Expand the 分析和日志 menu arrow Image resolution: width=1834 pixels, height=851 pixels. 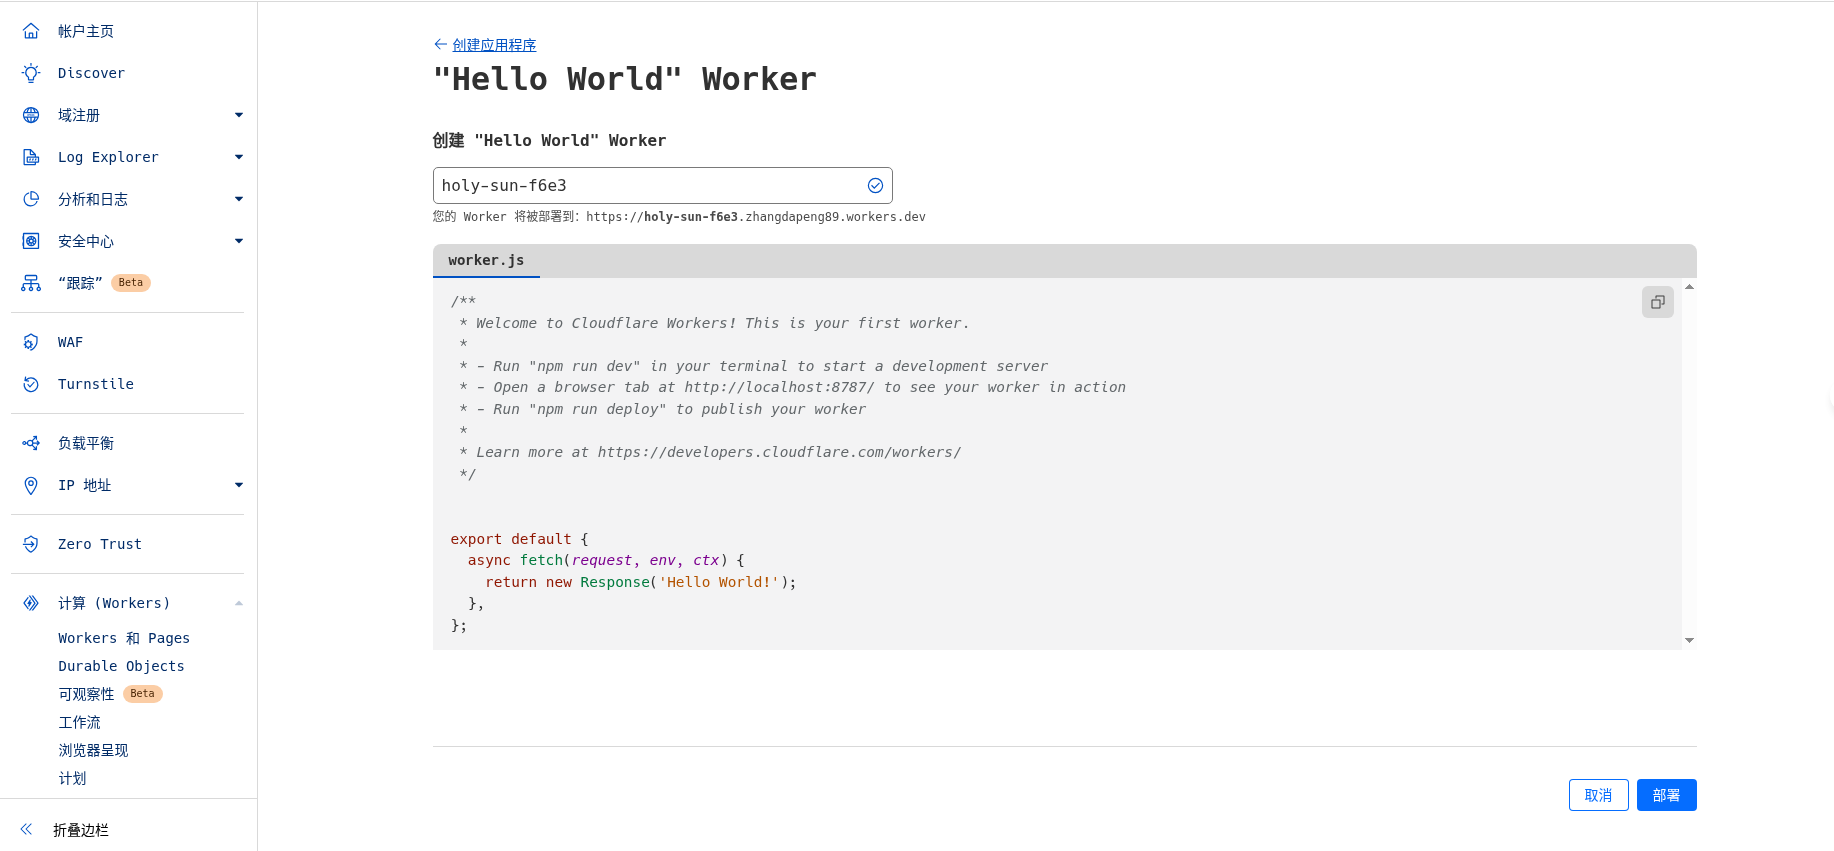239,199
